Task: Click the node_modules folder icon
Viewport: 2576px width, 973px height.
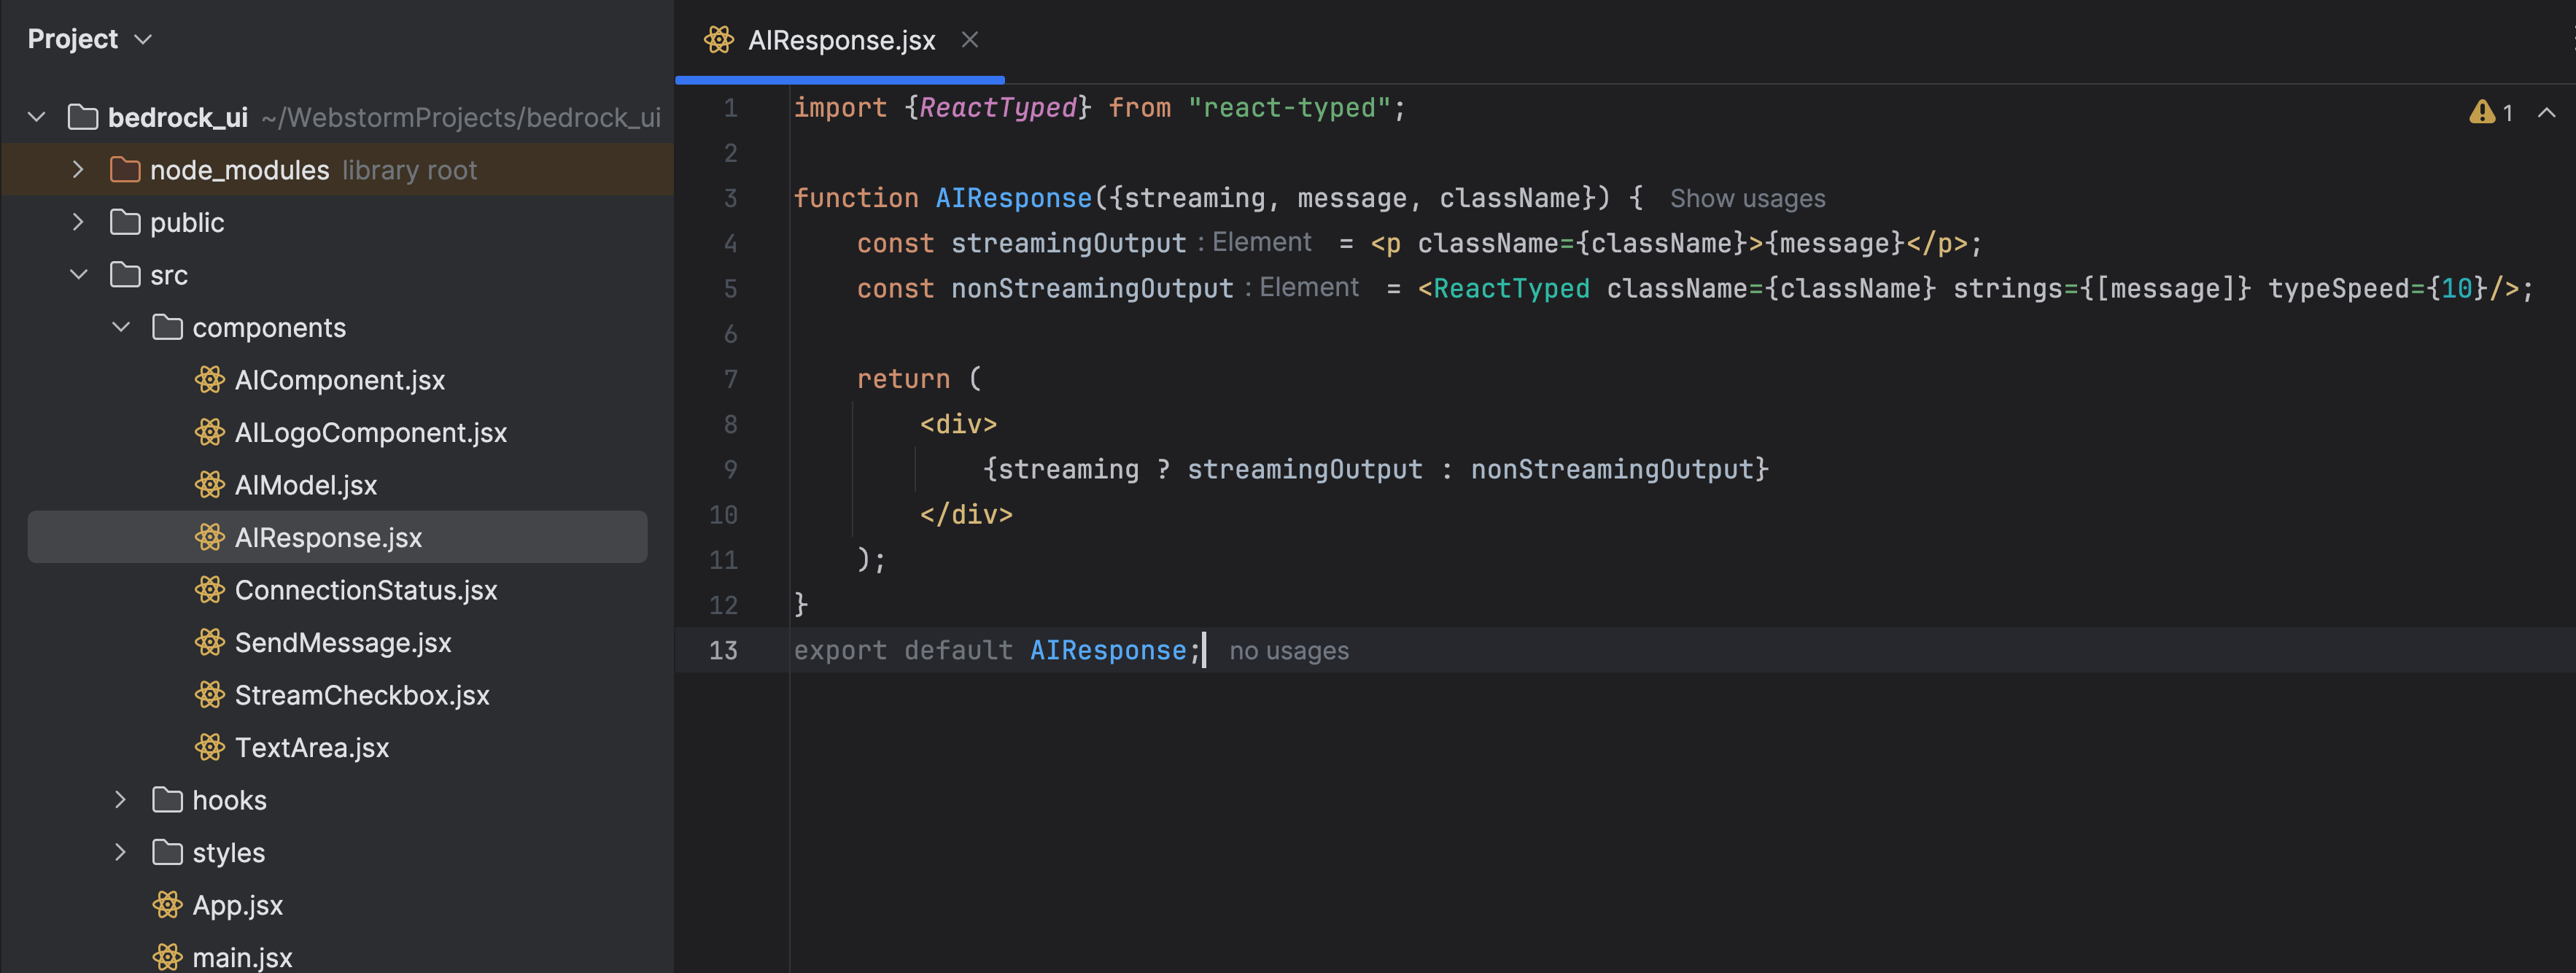Action: coord(125,170)
